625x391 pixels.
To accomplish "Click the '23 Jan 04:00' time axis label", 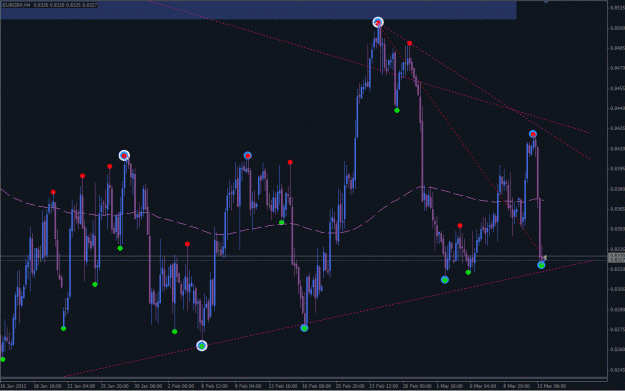I will click(81, 386).
